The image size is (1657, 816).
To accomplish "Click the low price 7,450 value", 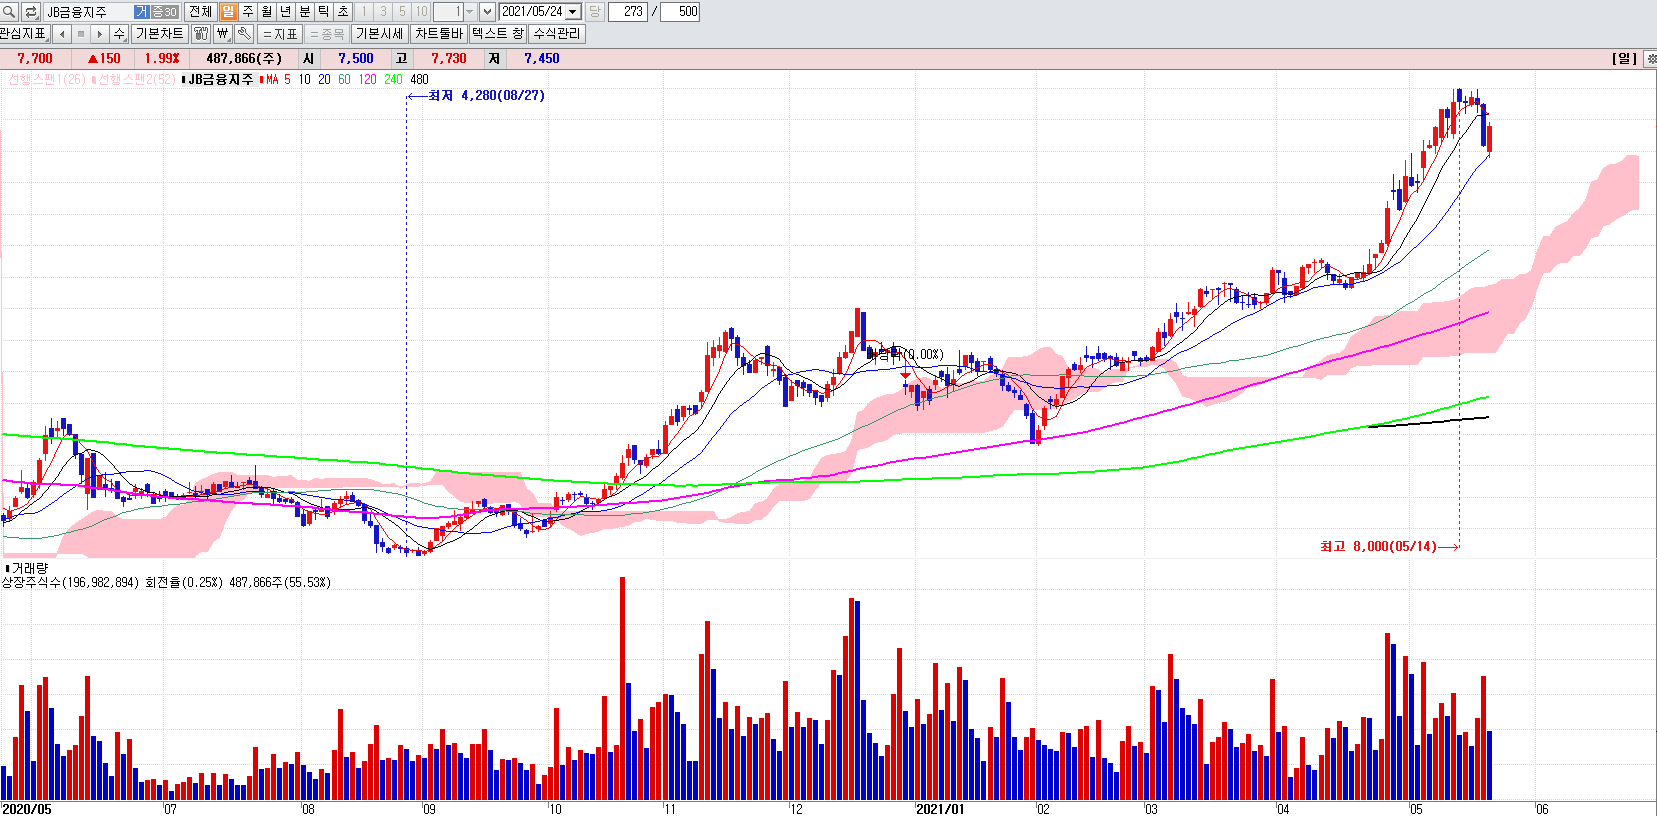I will click(542, 59).
